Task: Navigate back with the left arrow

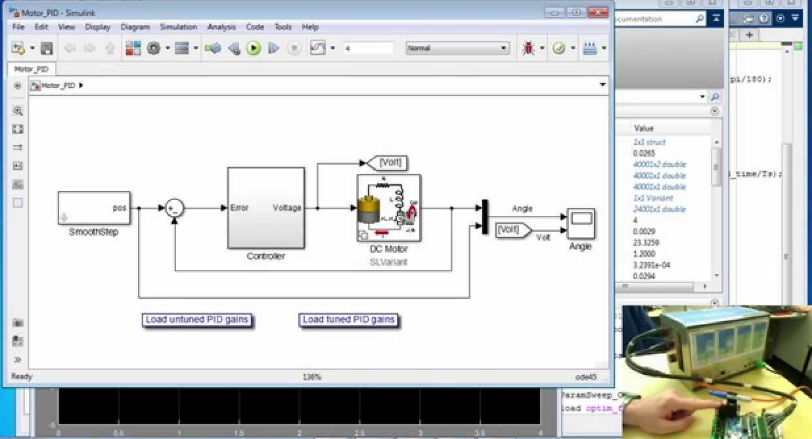Action: tap(70, 48)
